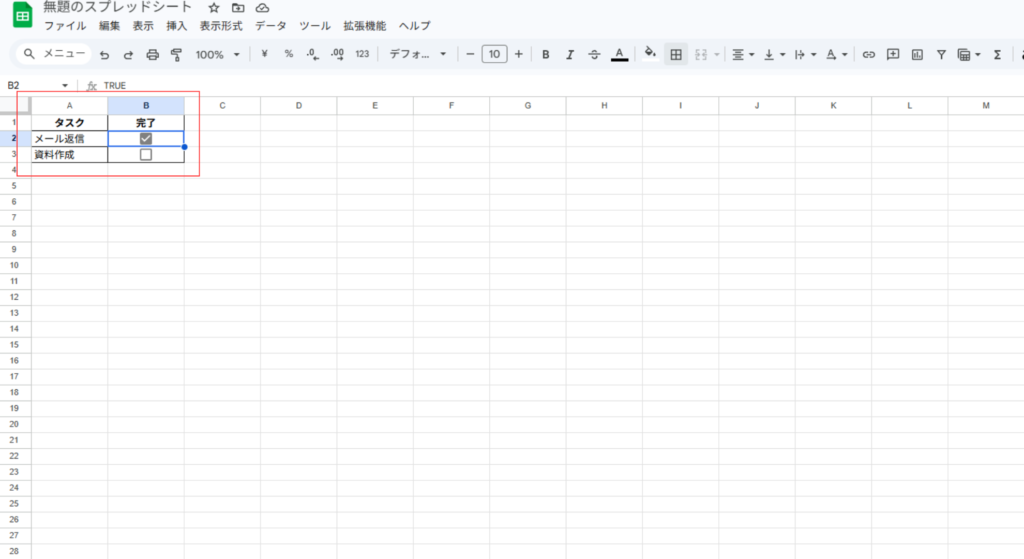
Task: Click the font size input field
Action: click(494, 54)
